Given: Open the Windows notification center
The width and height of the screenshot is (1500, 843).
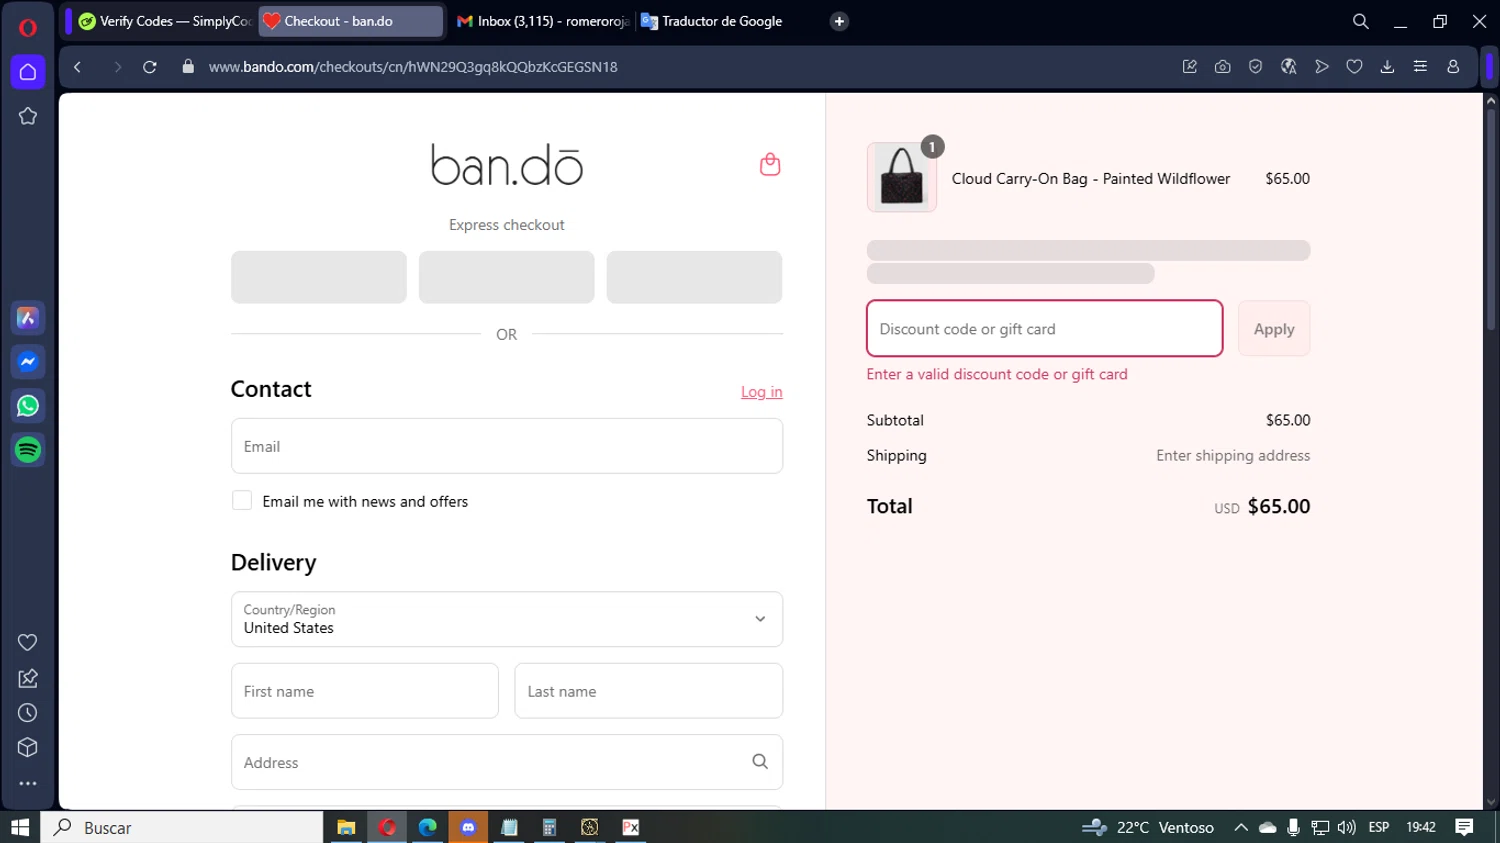Looking at the screenshot, I should tap(1464, 827).
